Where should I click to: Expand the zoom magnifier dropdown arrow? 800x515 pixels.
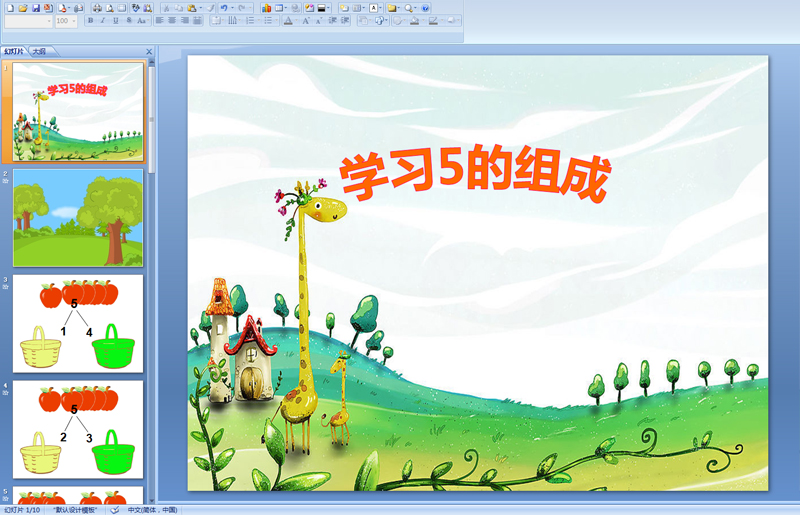click(x=415, y=8)
